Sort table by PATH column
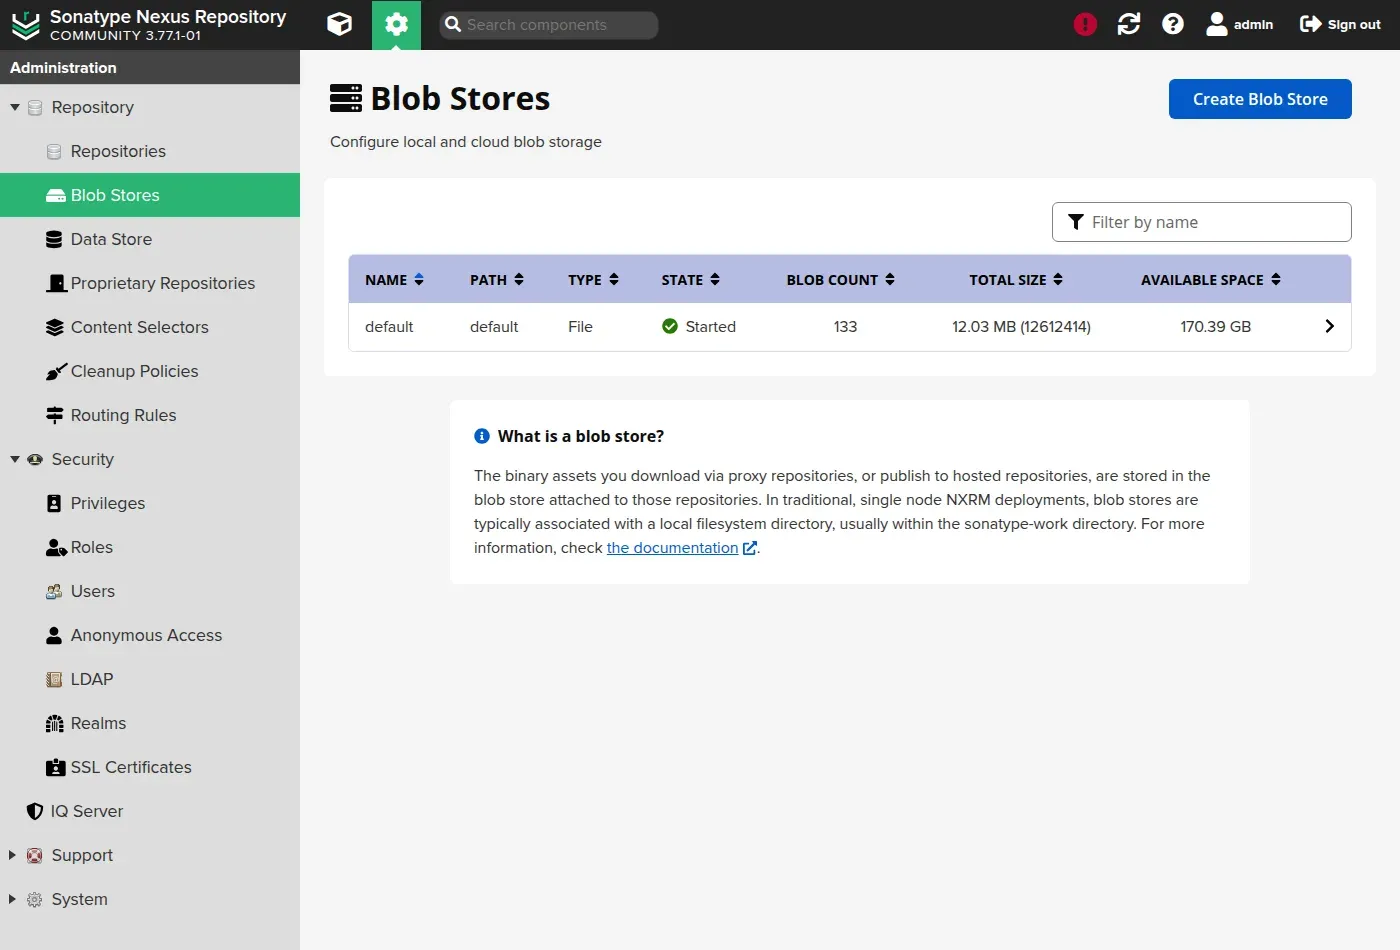Screen dimensions: 1400x950 (497, 280)
